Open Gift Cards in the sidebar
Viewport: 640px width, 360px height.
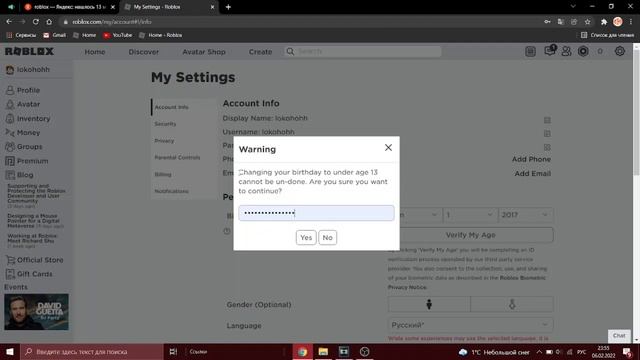click(29, 274)
